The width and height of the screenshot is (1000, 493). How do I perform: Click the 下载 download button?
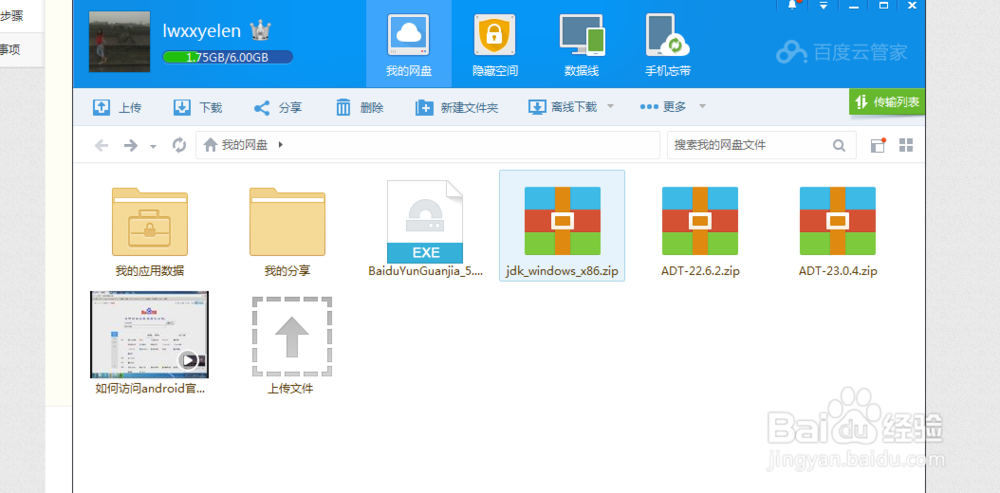198,107
